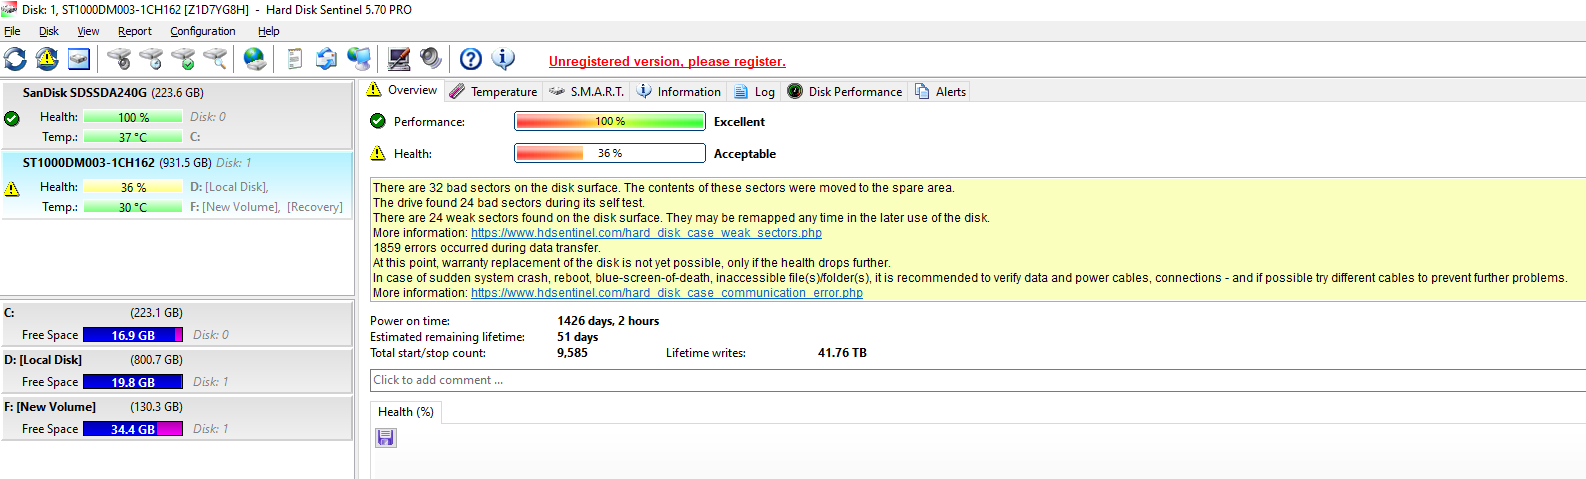Open the Report menu

(135, 31)
